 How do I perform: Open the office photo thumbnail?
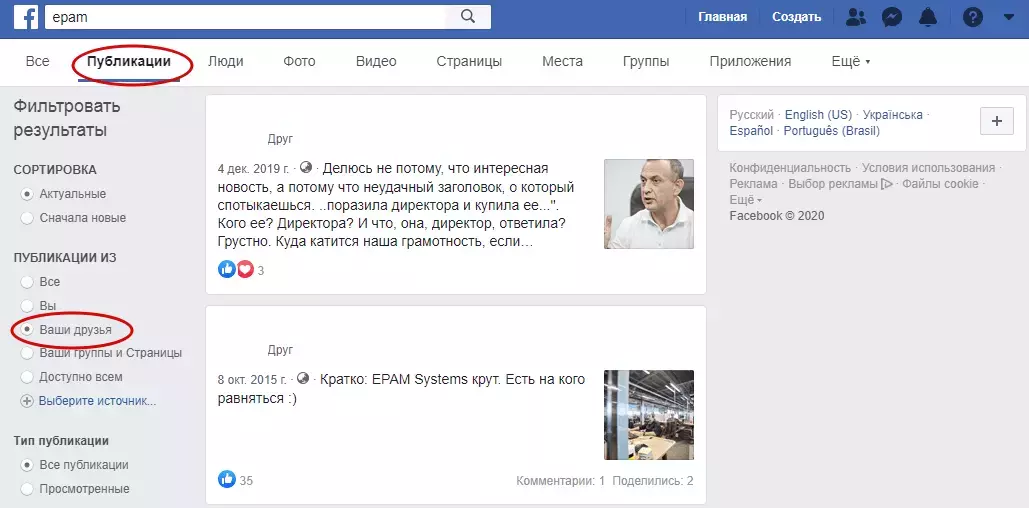pyautogui.click(x=648, y=415)
